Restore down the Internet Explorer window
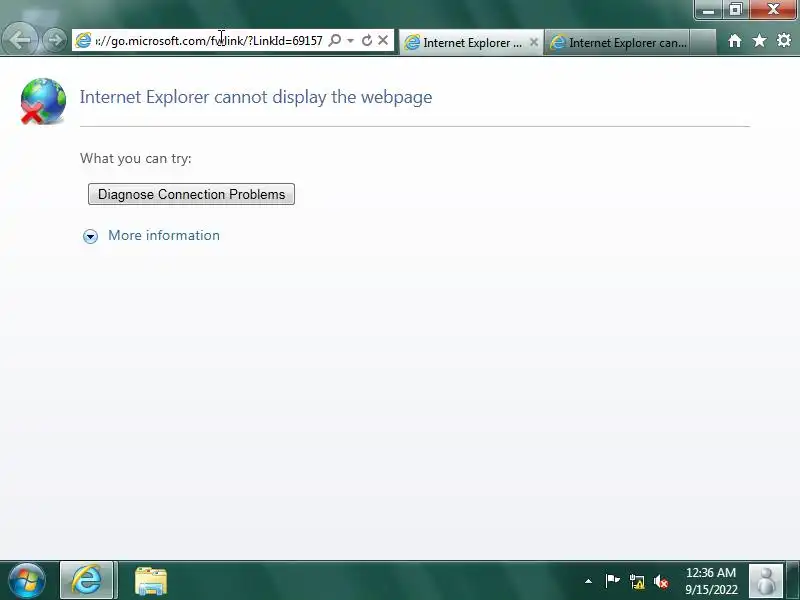800x600 pixels. point(735,9)
